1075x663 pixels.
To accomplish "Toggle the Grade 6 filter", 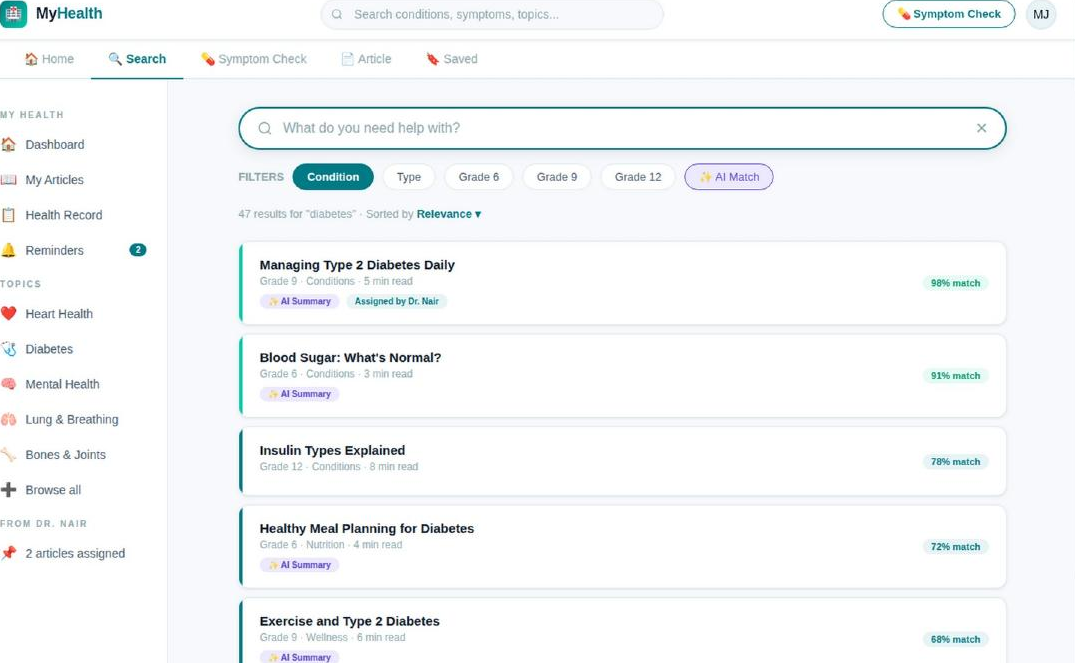I will [x=479, y=177].
